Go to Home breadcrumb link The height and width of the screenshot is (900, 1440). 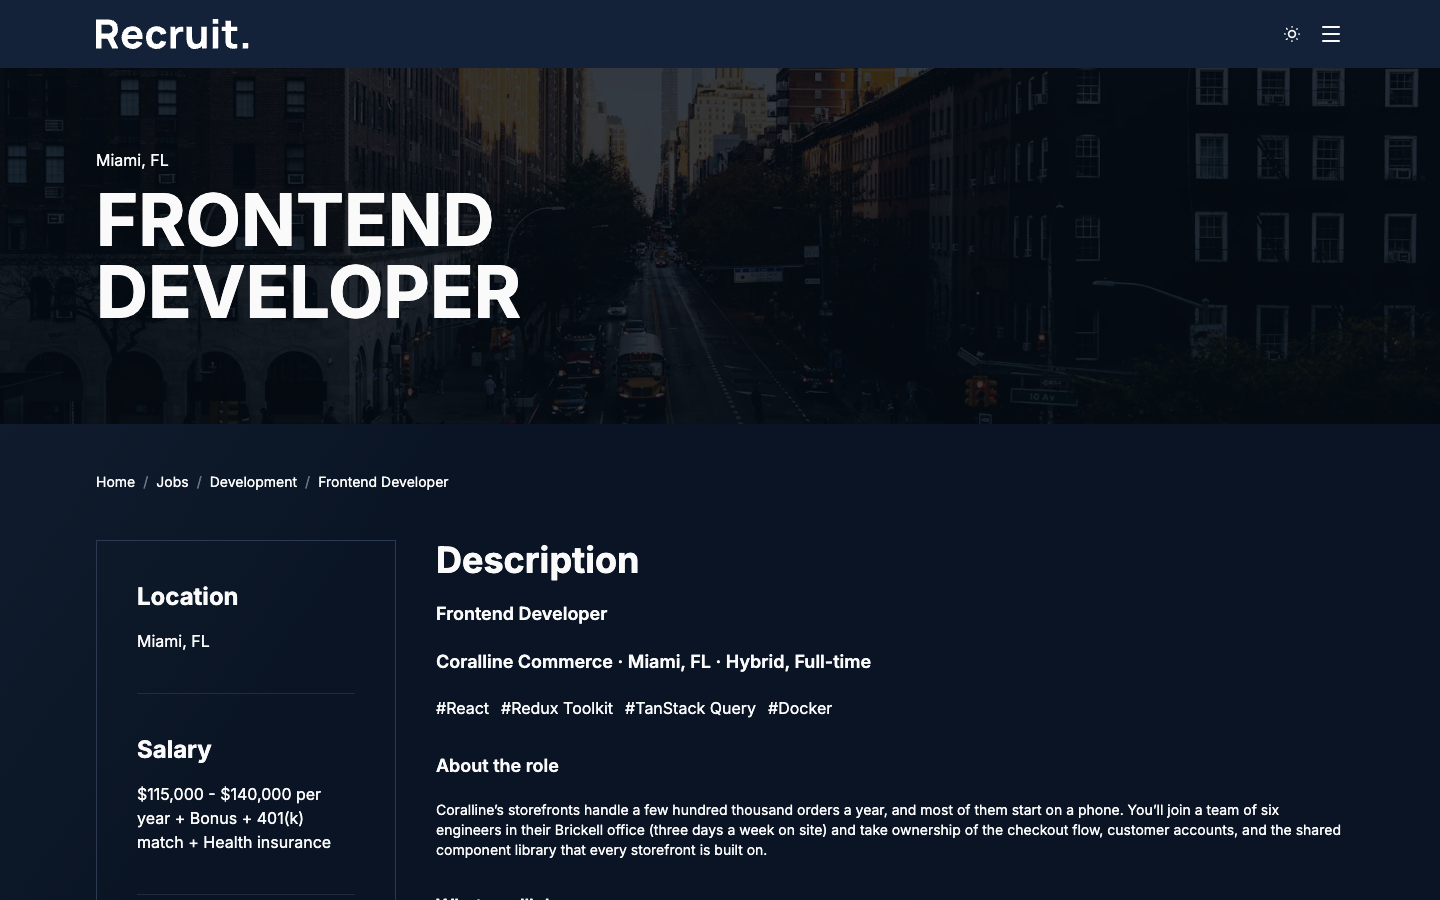(x=115, y=482)
